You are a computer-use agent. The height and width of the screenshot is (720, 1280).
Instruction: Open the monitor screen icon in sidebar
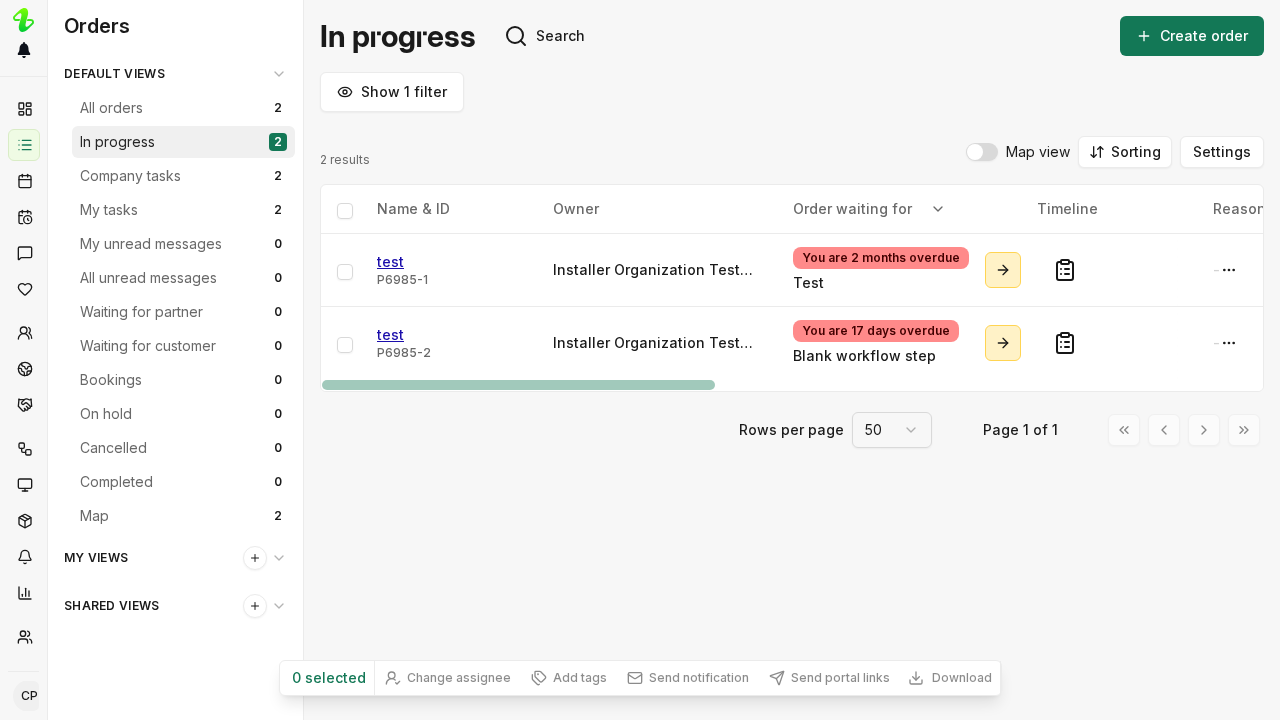click(25, 485)
